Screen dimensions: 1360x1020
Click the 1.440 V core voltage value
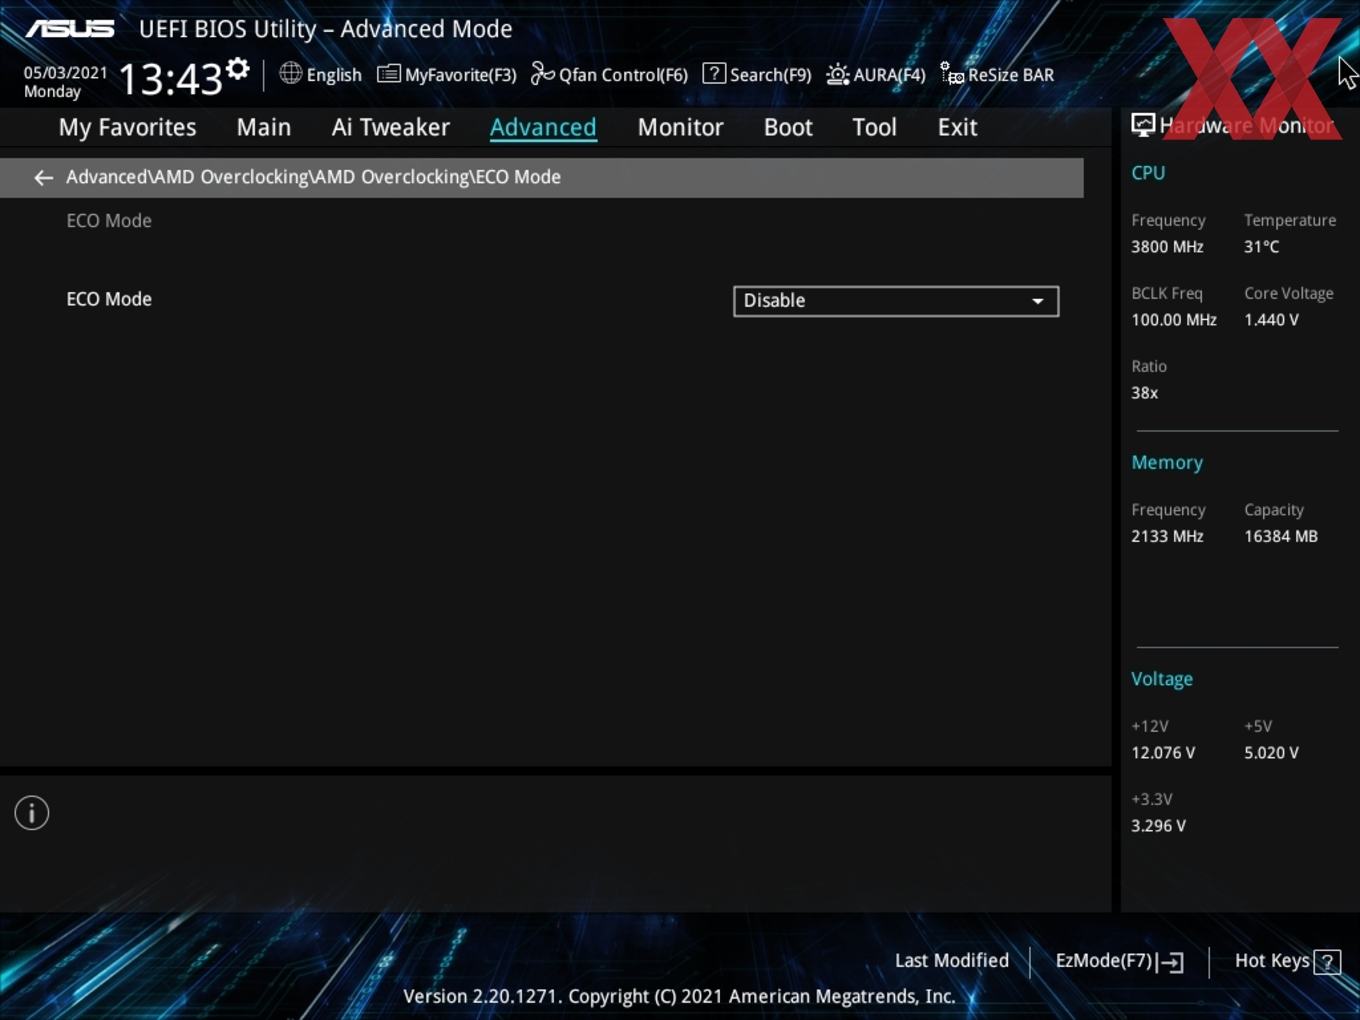1271,320
